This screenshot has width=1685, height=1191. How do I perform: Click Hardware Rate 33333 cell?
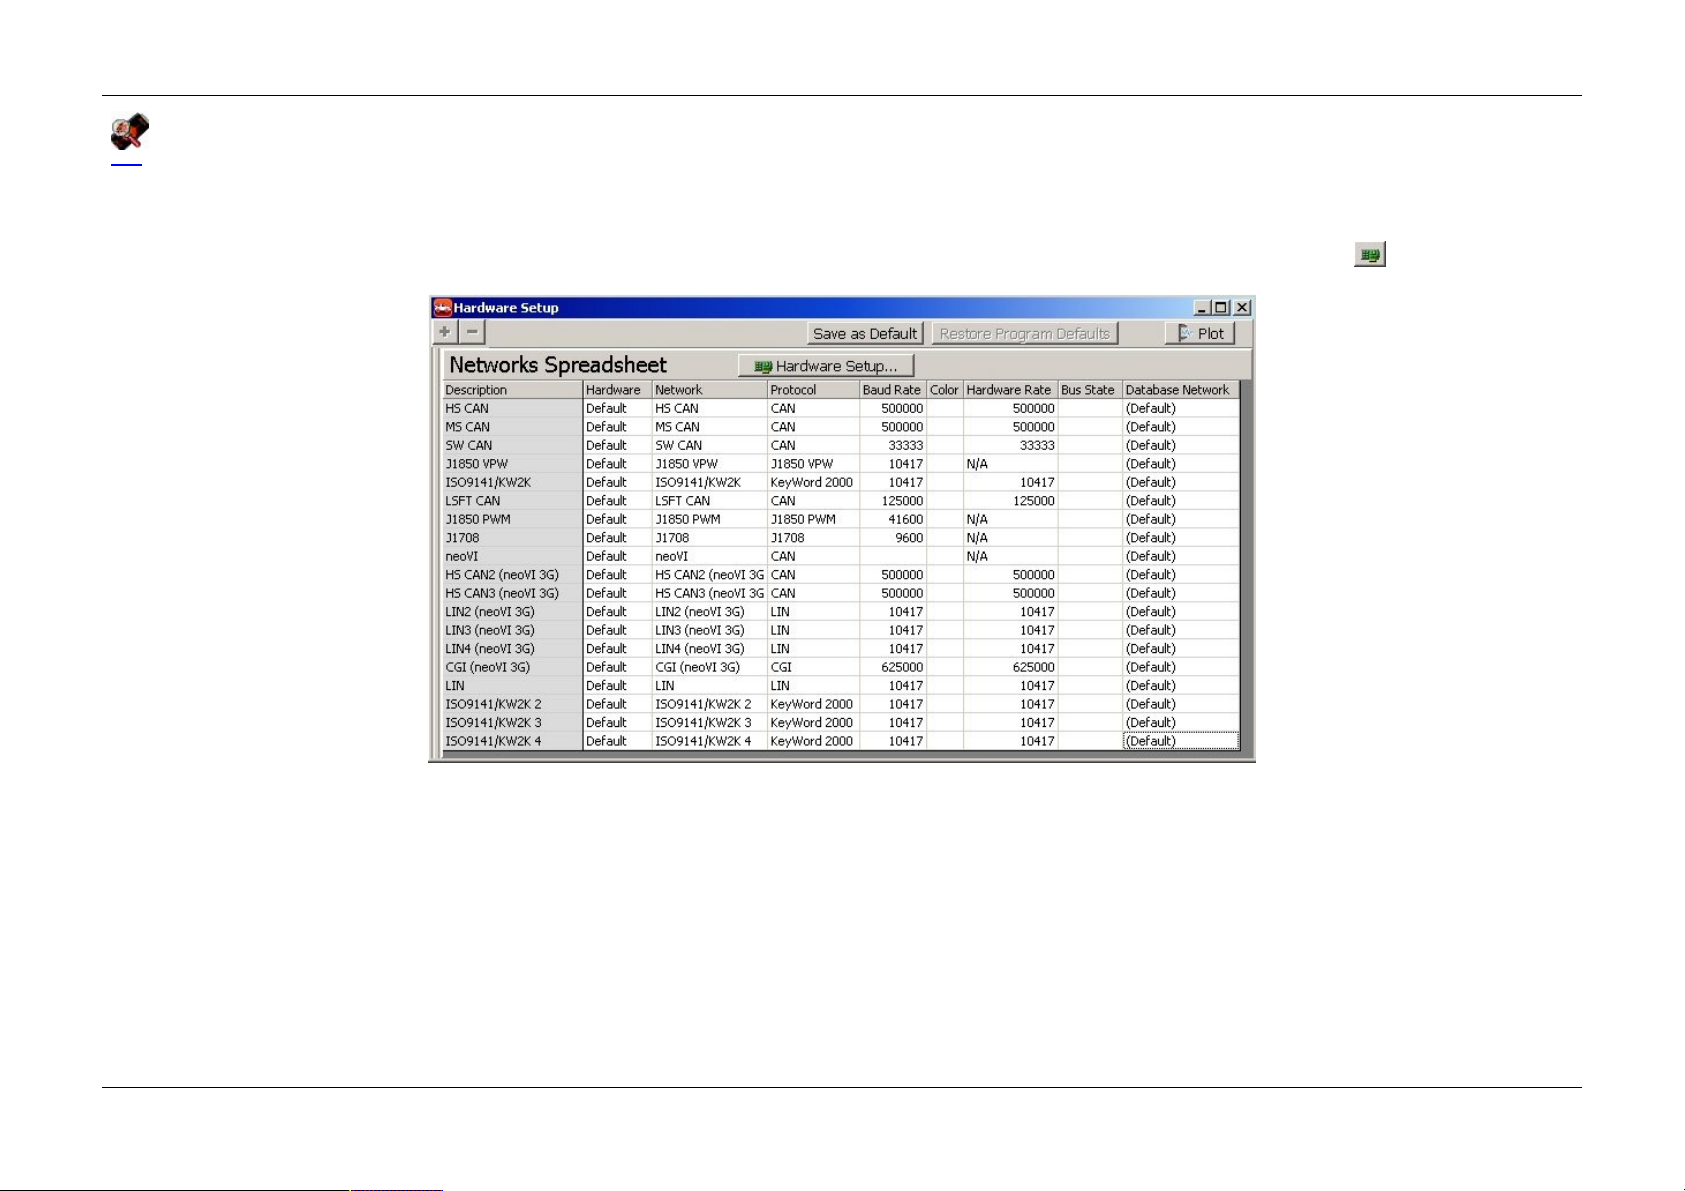click(x=1010, y=445)
